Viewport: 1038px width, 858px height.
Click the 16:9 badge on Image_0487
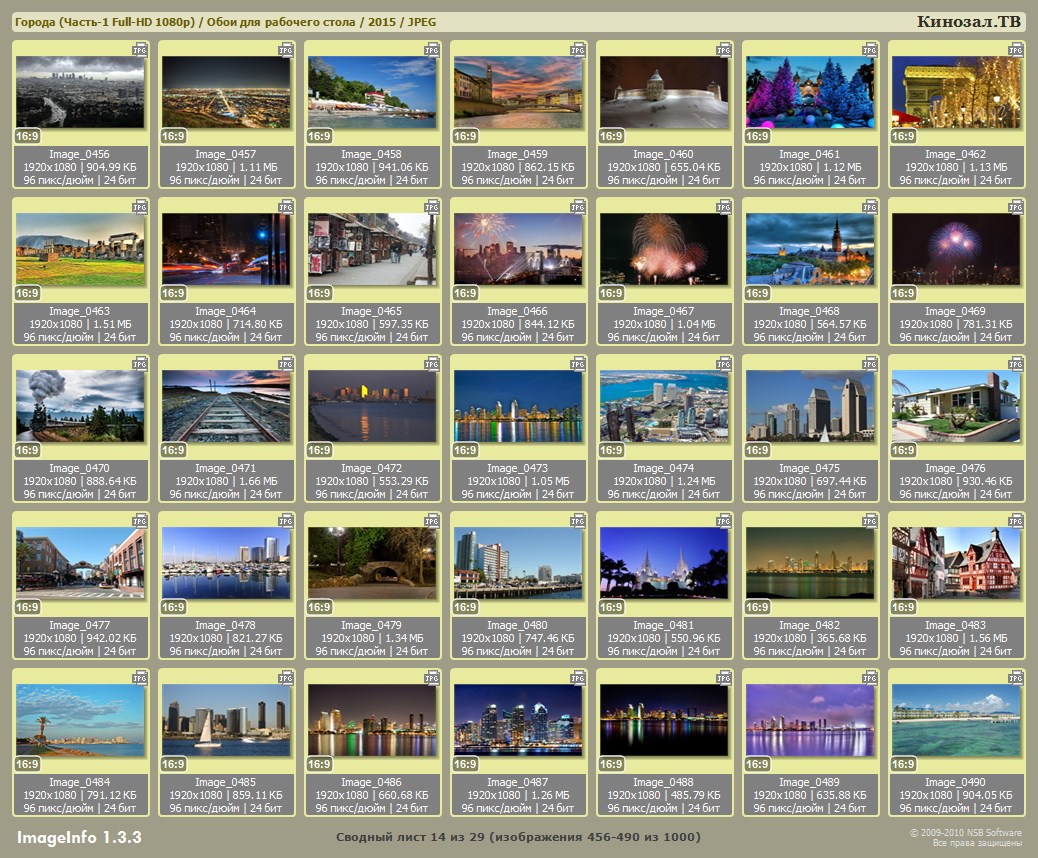click(466, 765)
